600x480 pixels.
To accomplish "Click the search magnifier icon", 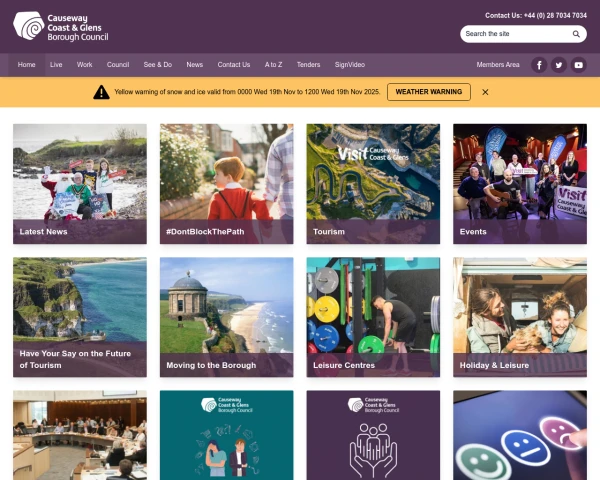I will click(x=576, y=34).
